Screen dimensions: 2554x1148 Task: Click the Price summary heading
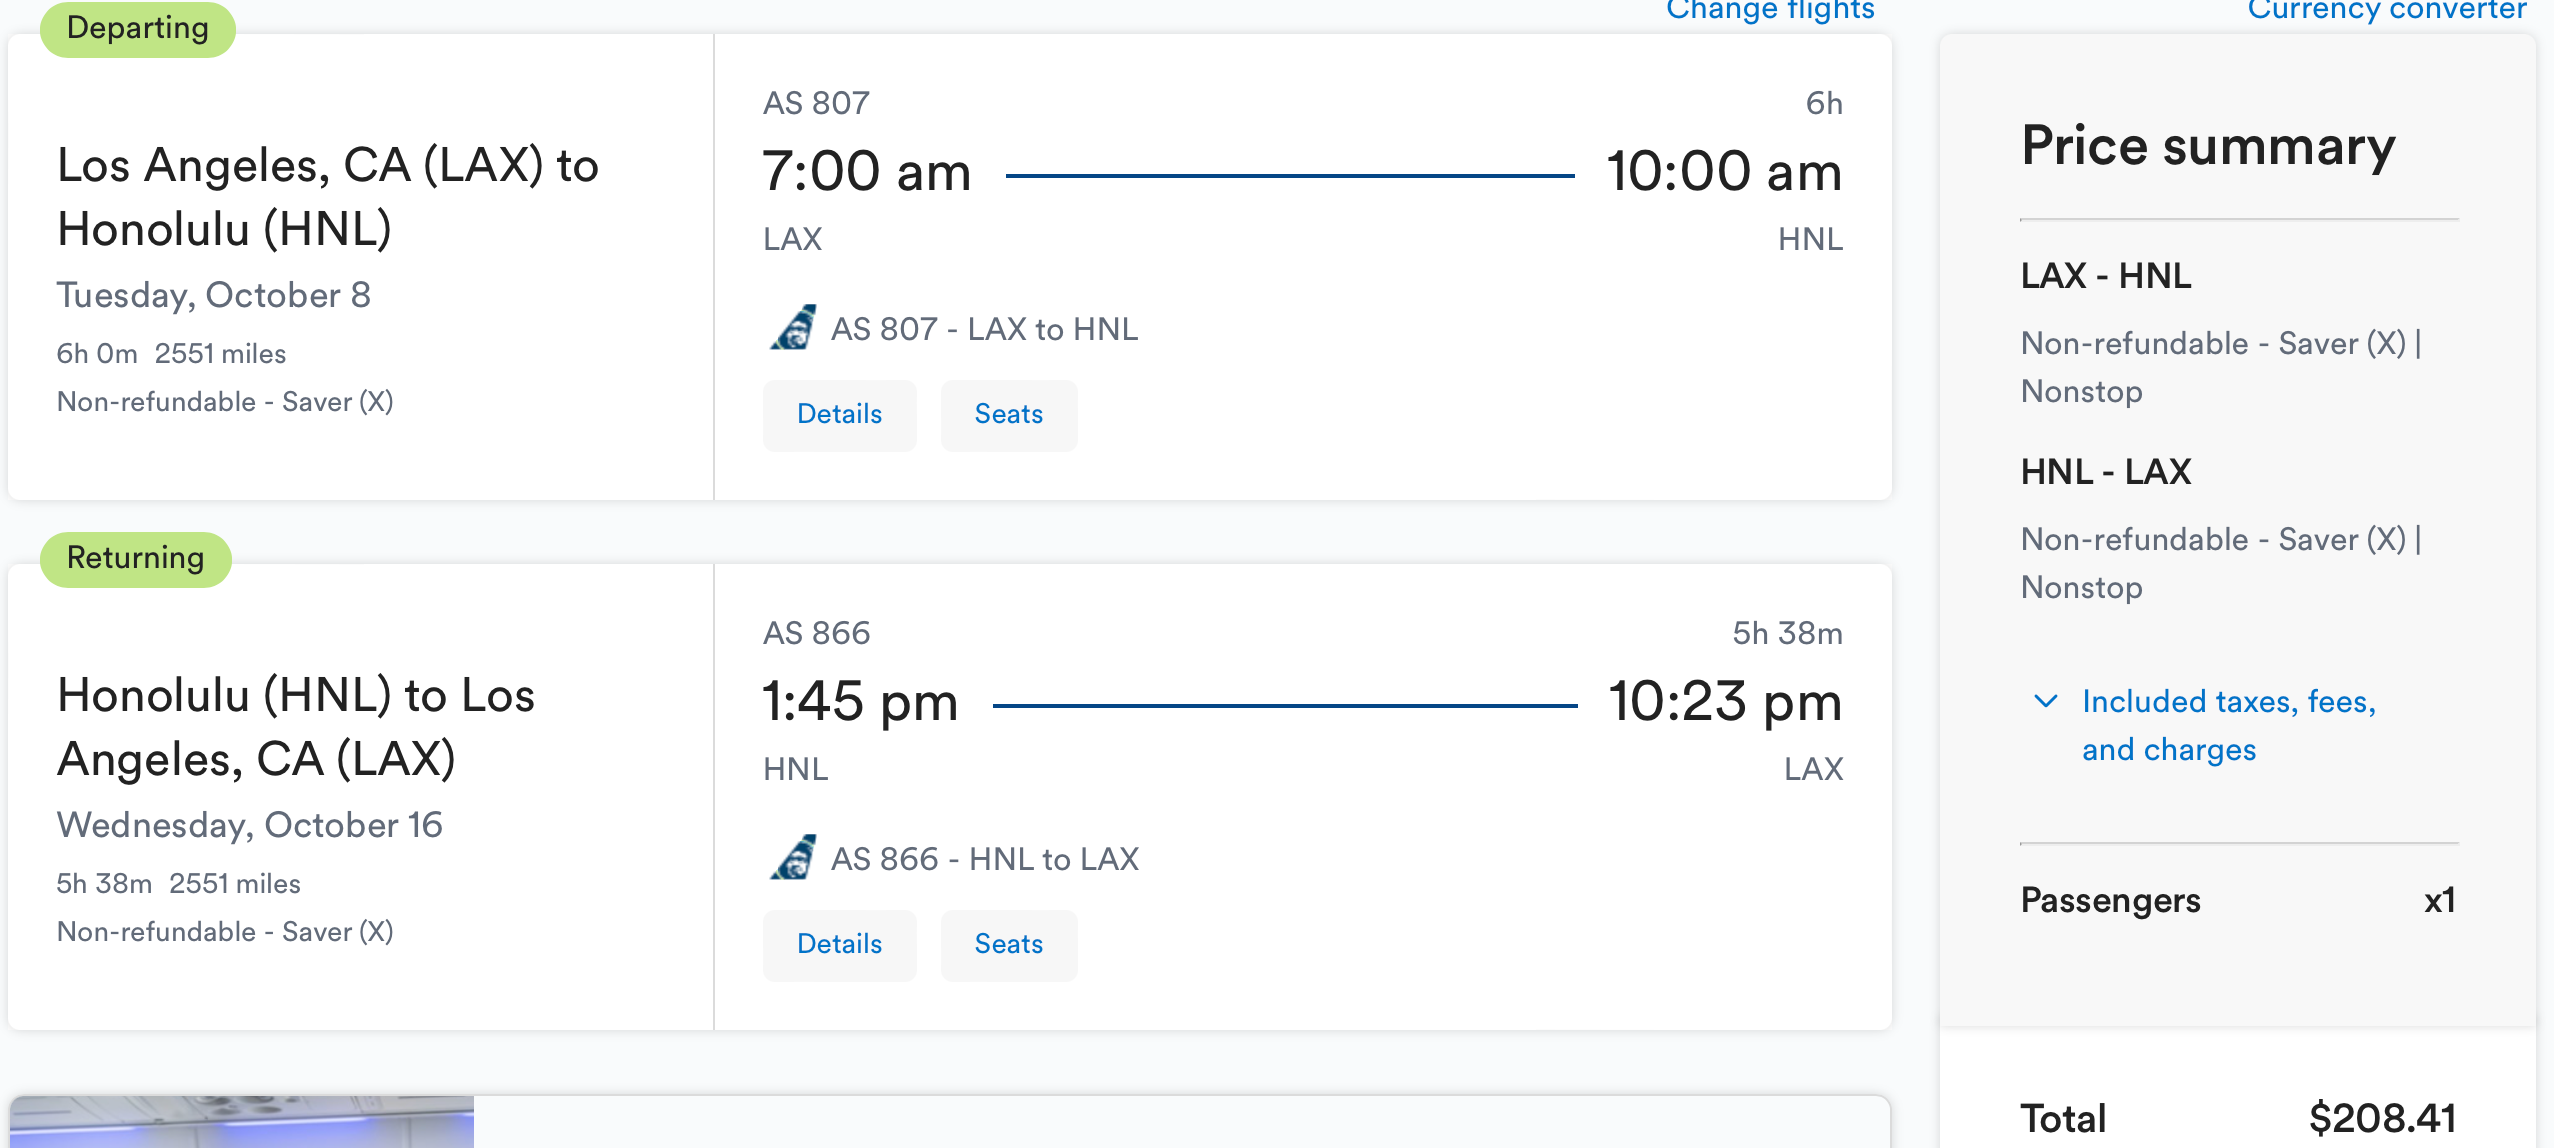click(2208, 146)
